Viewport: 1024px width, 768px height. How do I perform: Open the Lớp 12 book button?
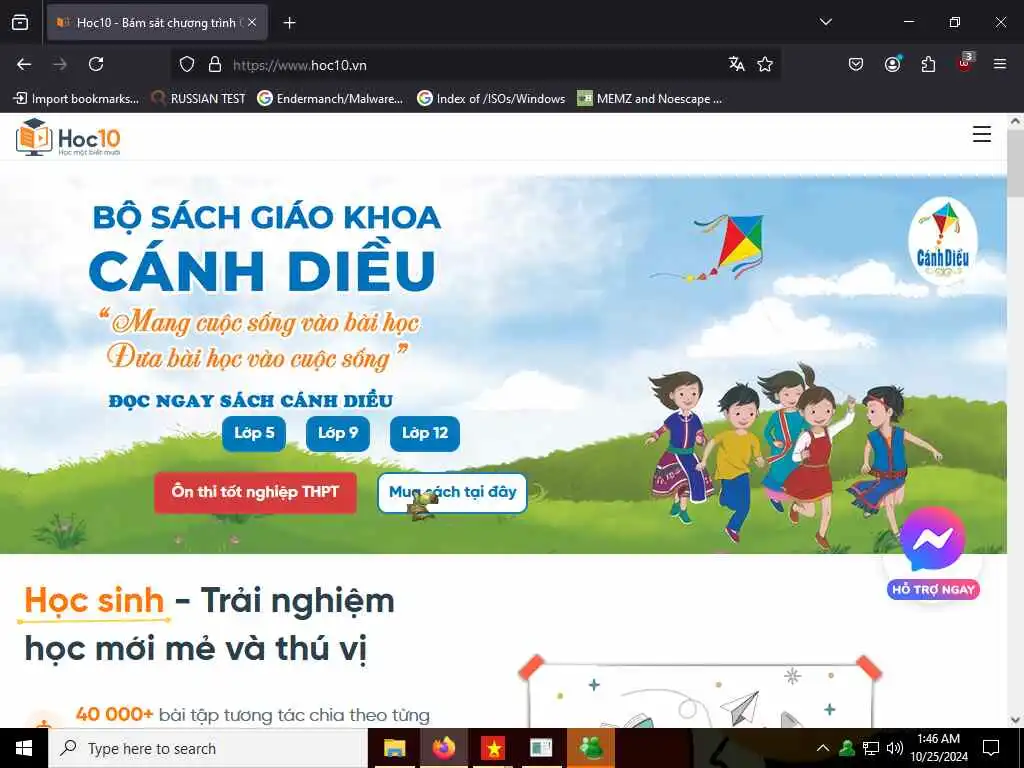pyautogui.click(x=424, y=433)
